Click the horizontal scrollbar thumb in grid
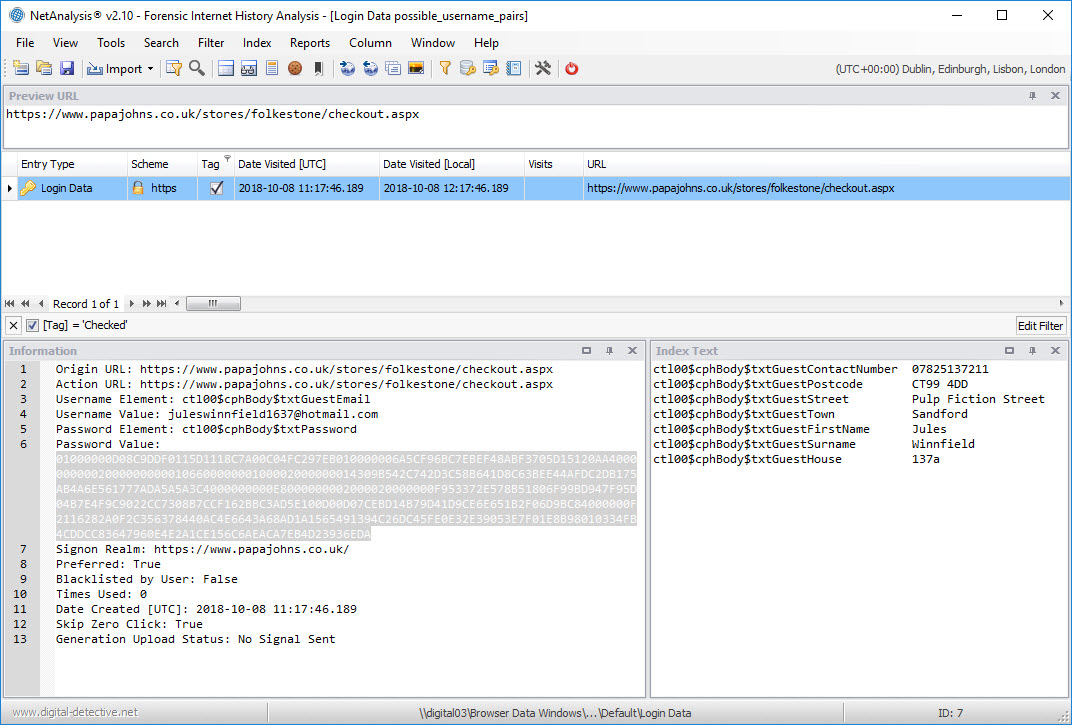Screen dimensions: 1072x725 coord(213,304)
